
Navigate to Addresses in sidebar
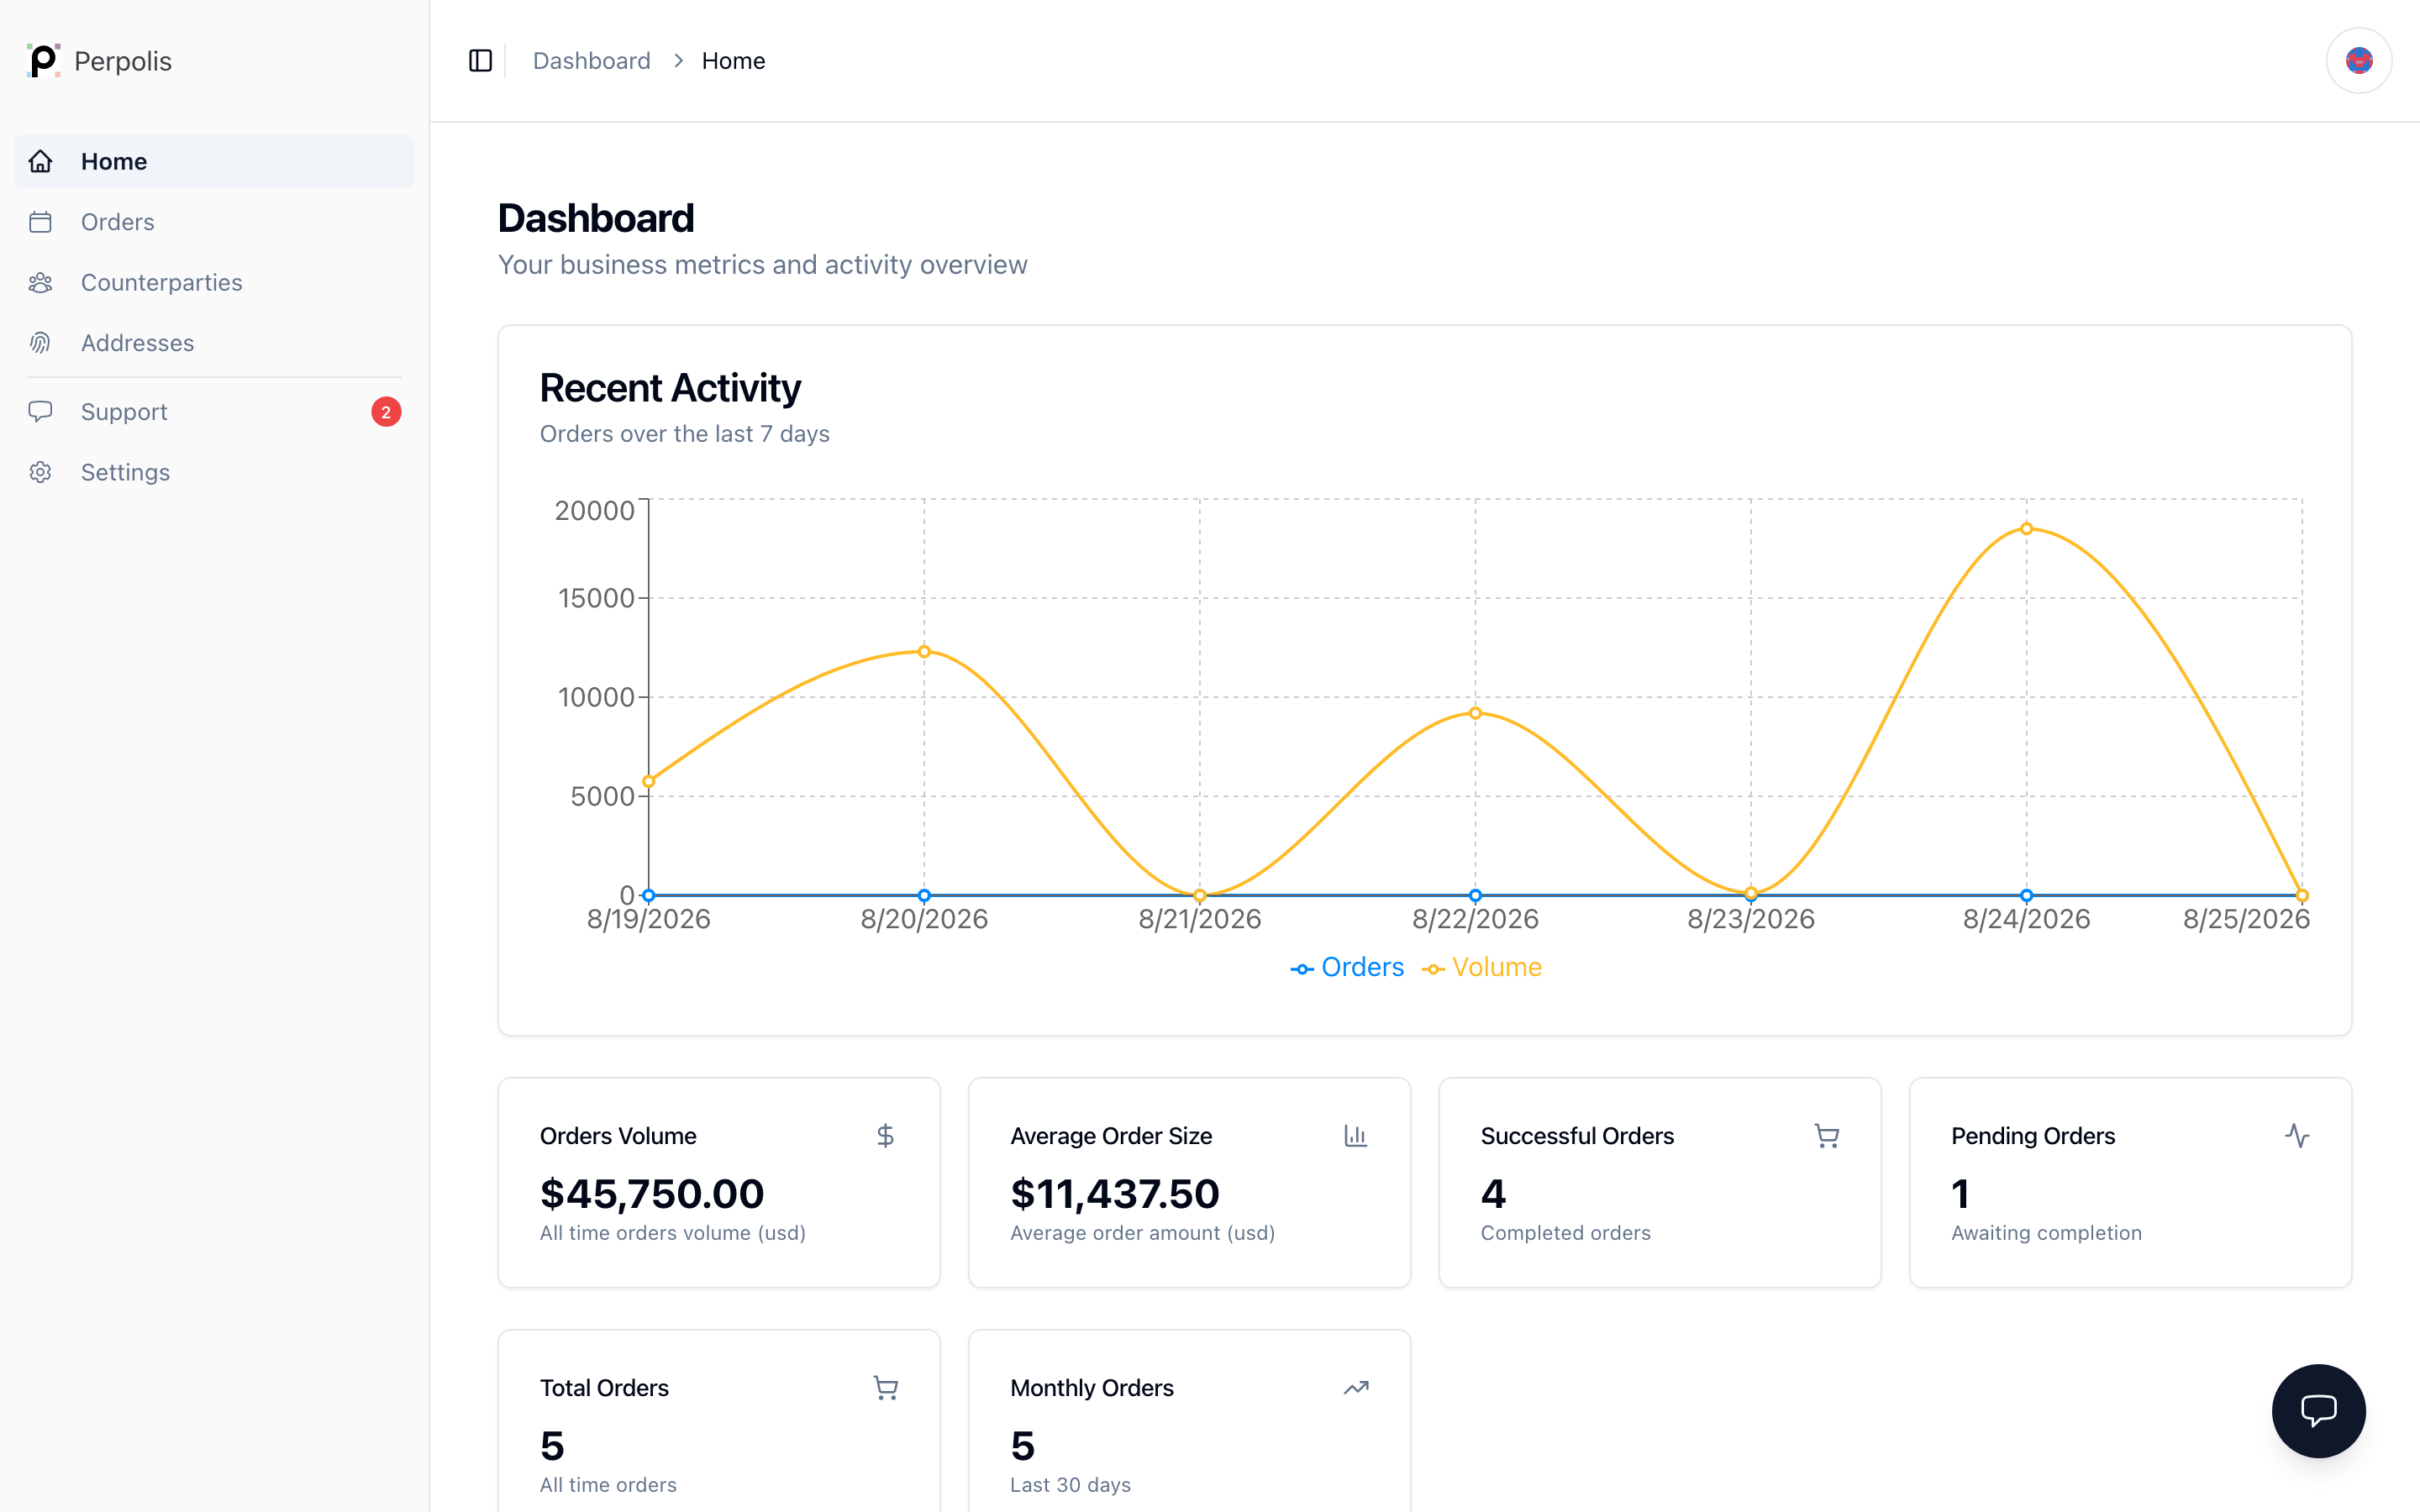(214, 343)
